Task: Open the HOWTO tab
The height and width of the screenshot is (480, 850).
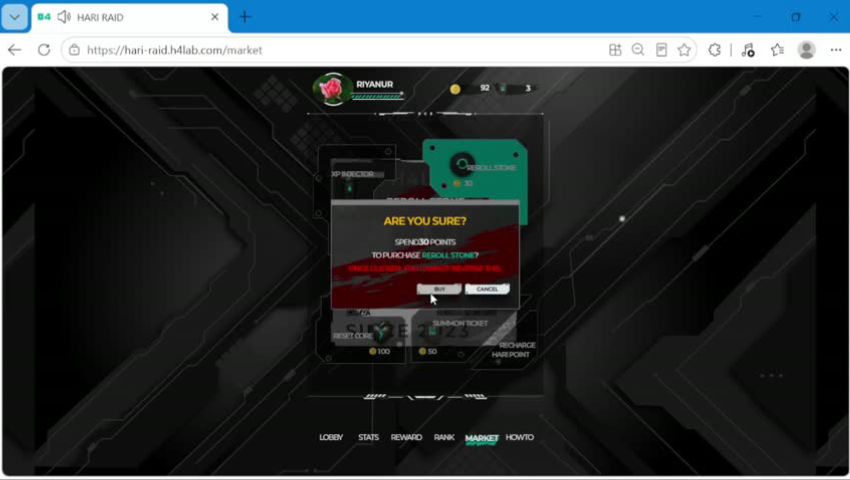Action: pos(519,437)
